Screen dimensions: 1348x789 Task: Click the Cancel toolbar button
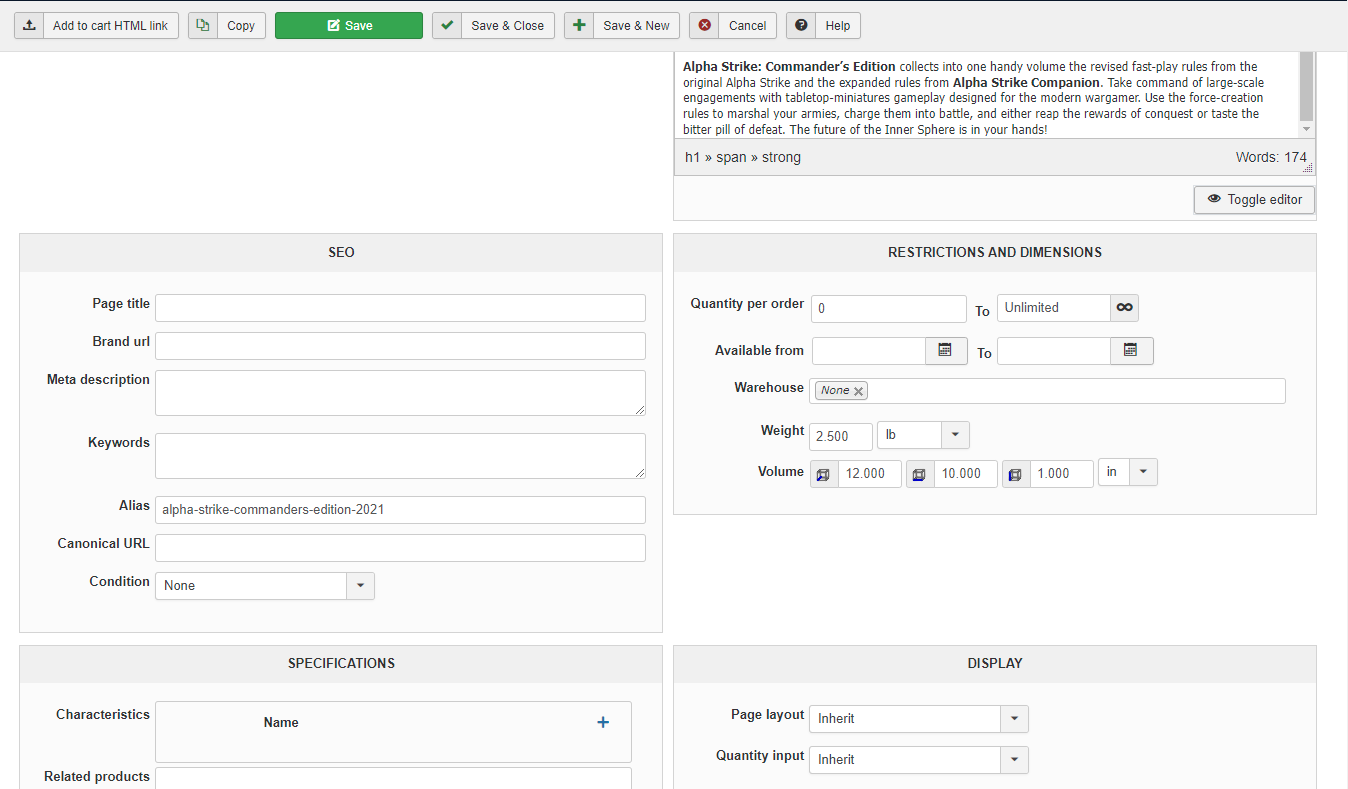point(733,26)
